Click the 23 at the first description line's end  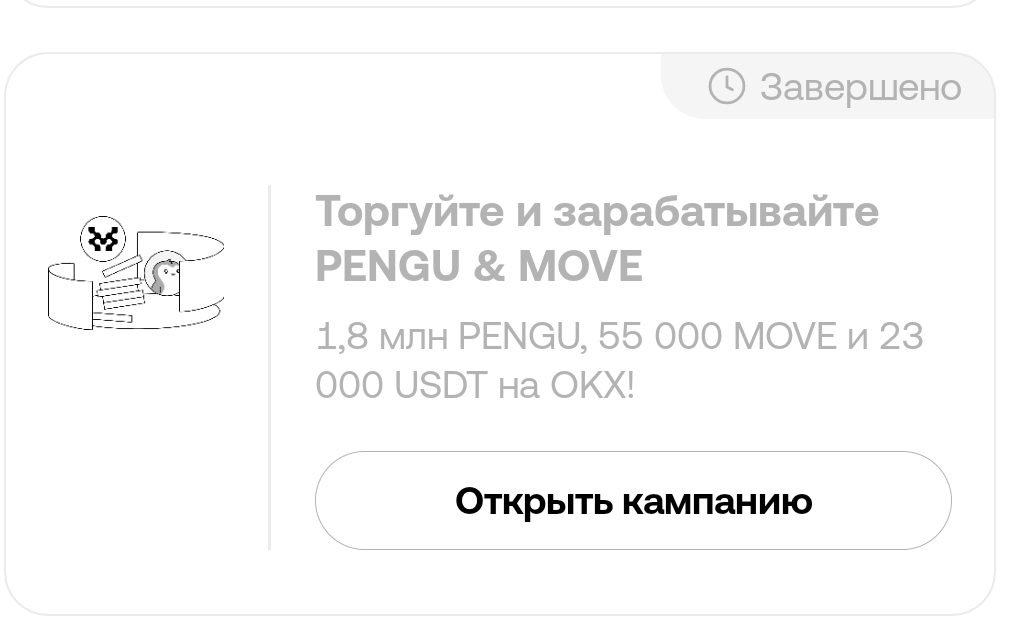pos(901,336)
